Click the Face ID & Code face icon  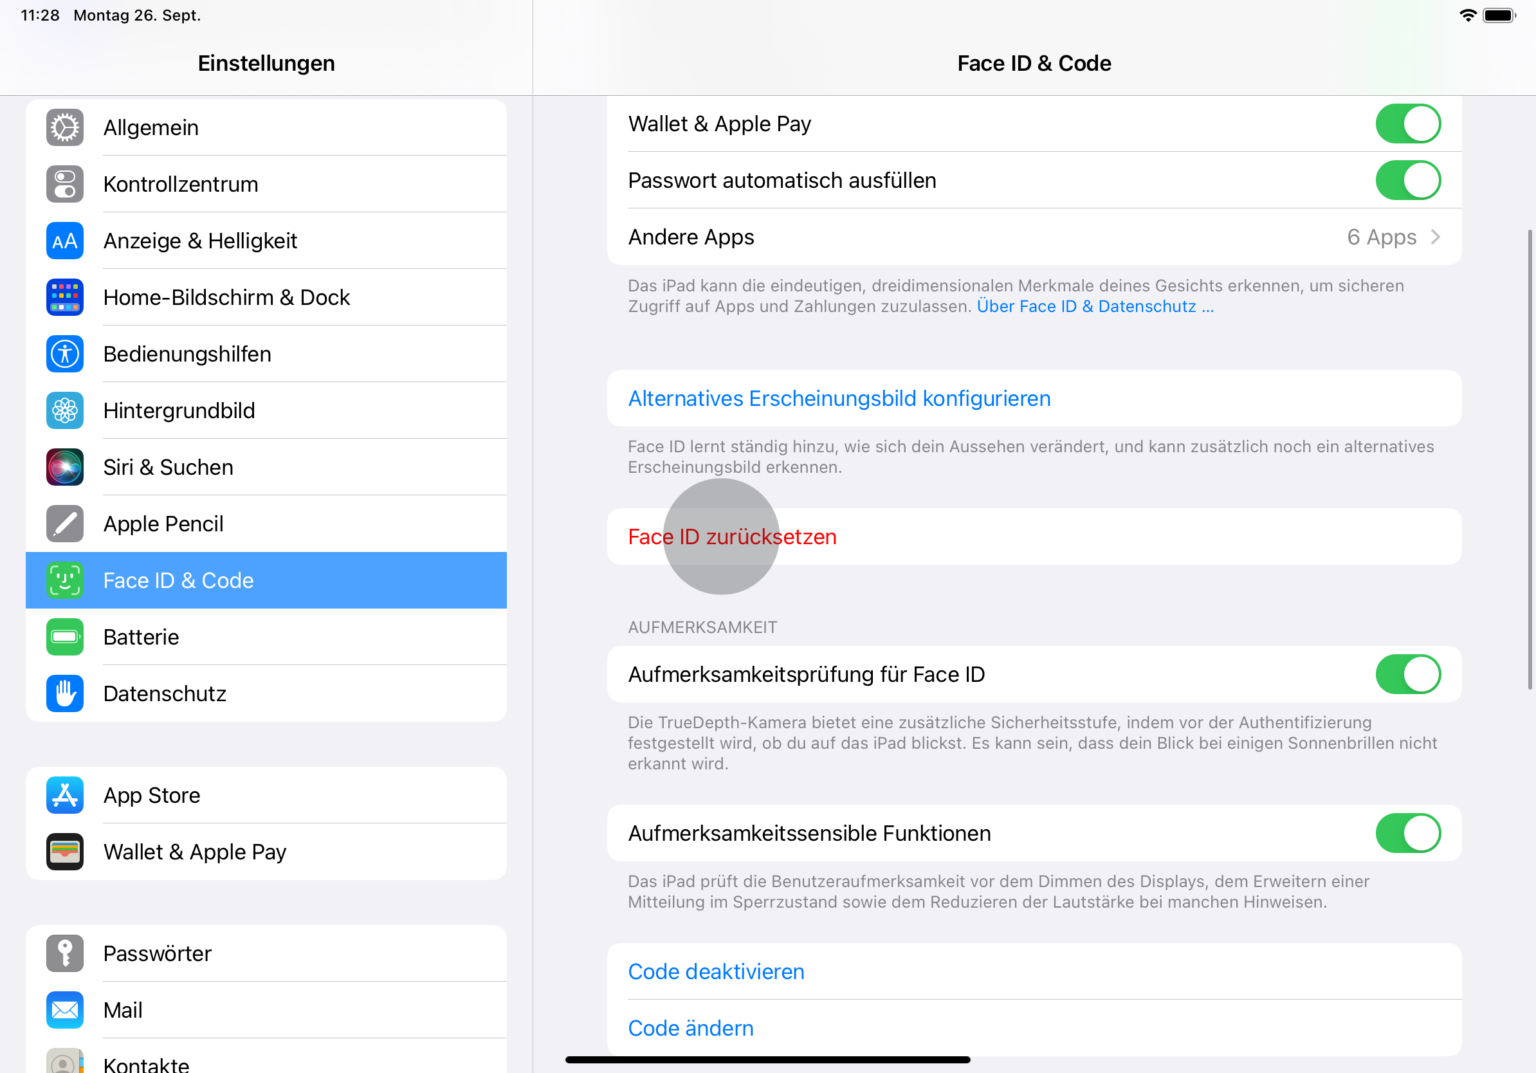coord(64,580)
